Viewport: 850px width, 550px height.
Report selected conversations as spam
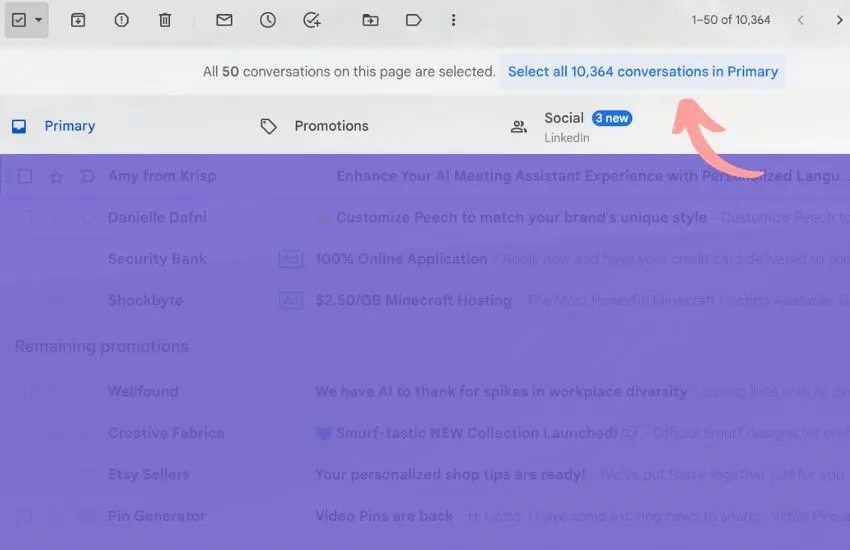[x=121, y=20]
